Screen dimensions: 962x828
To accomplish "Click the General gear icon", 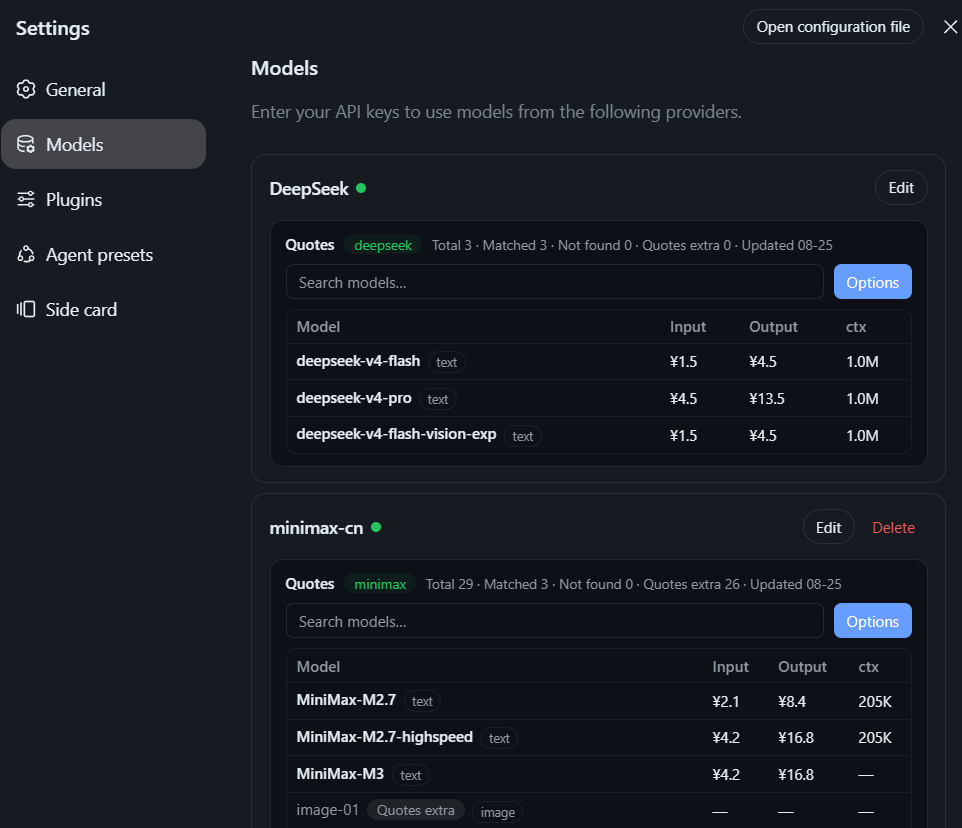I will pyautogui.click(x=26, y=90).
